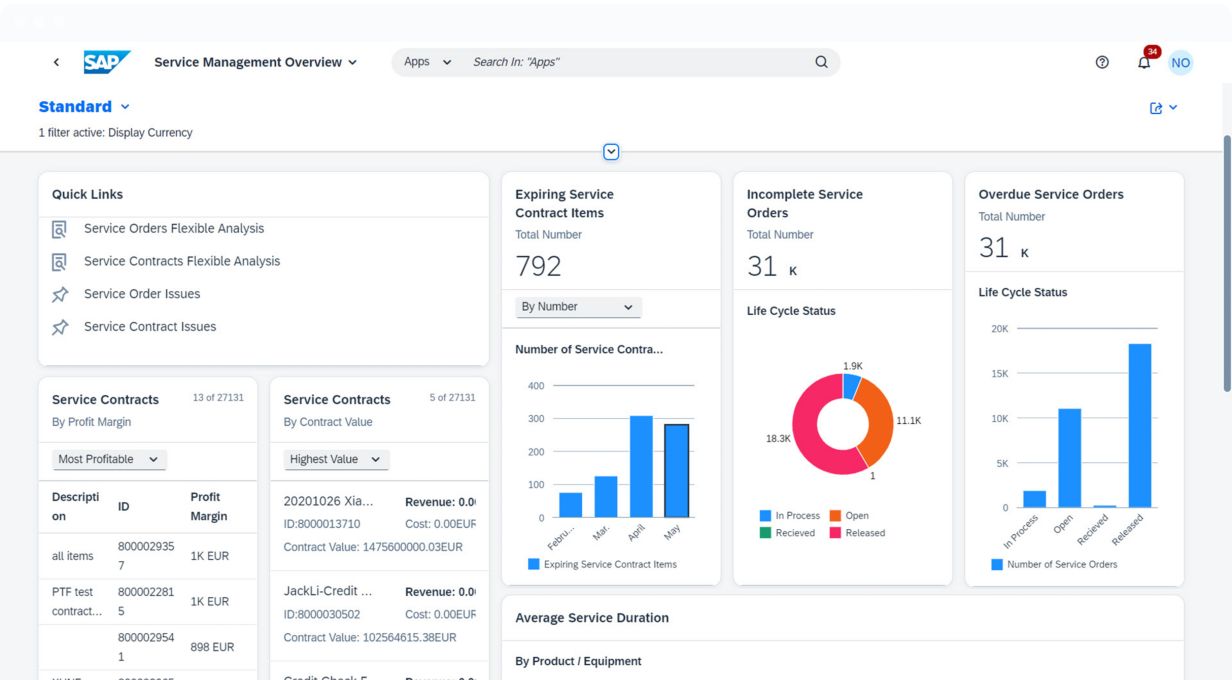Open the help question mark icon
The width and height of the screenshot is (1232, 680).
pyautogui.click(x=1102, y=62)
